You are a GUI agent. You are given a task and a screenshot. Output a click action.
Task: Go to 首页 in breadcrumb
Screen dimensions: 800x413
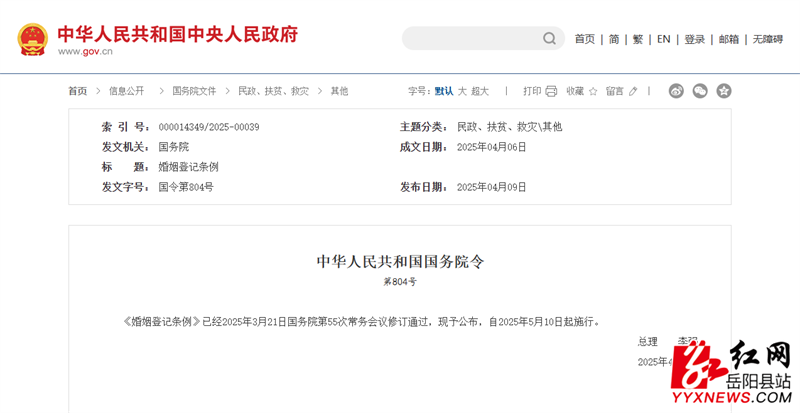pos(78,91)
